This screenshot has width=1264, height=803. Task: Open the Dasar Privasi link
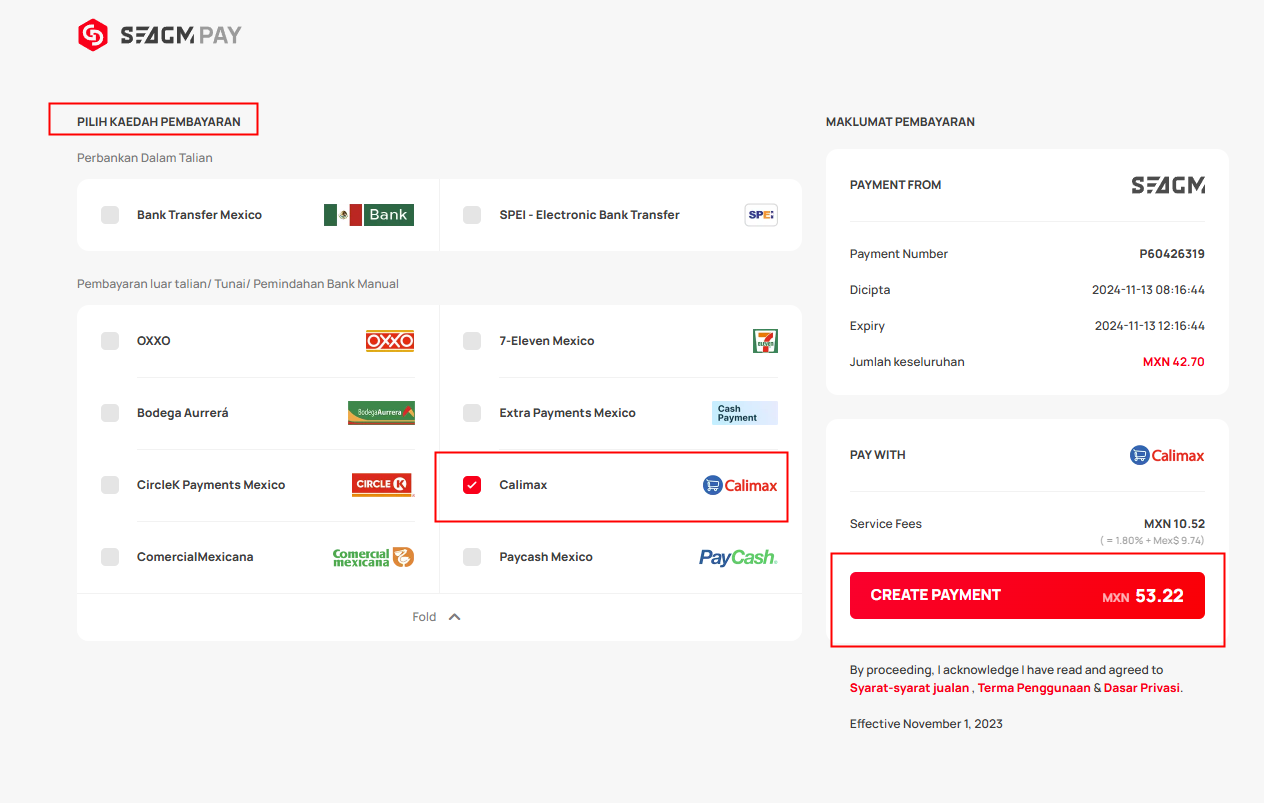[x=1142, y=688]
